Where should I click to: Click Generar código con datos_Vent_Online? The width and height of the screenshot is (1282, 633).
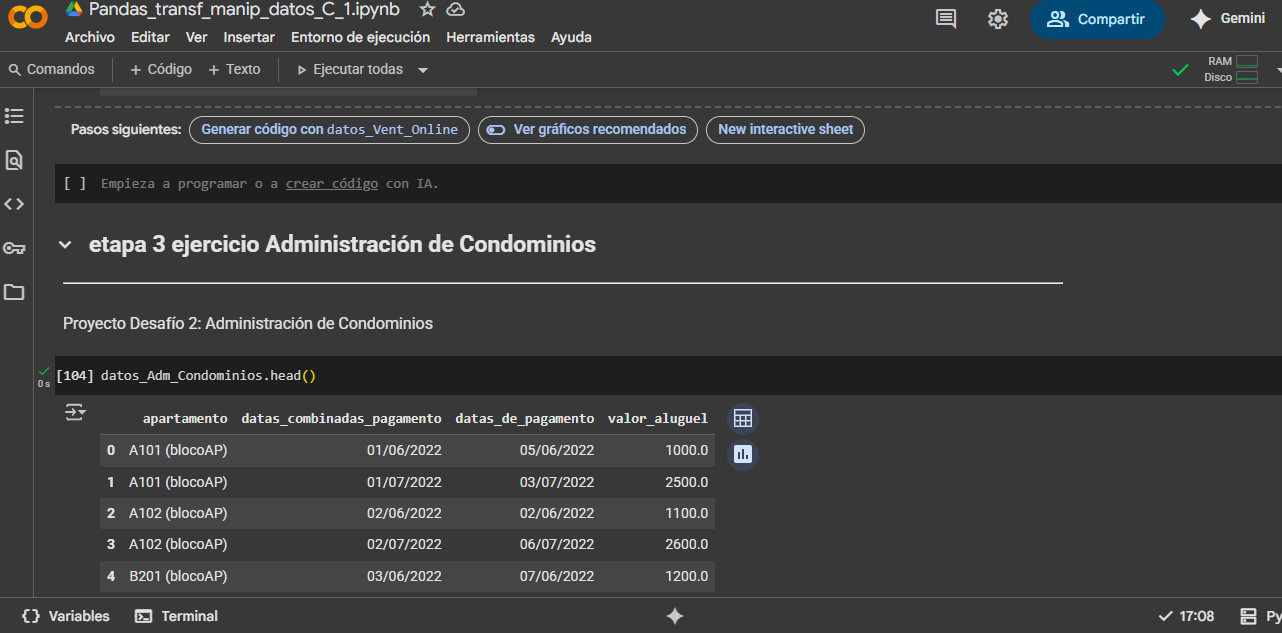pyautogui.click(x=329, y=130)
